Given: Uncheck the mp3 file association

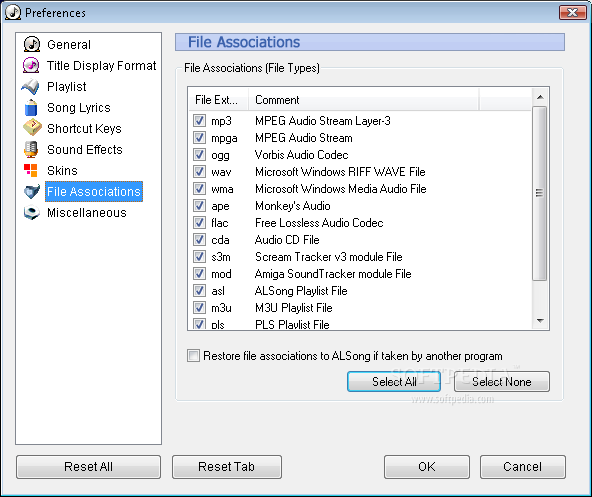Looking at the screenshot, I should 199,120.
